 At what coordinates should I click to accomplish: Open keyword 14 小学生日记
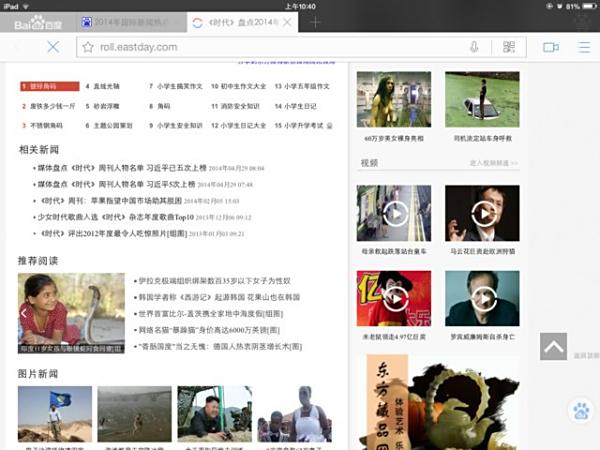point(295,106)
